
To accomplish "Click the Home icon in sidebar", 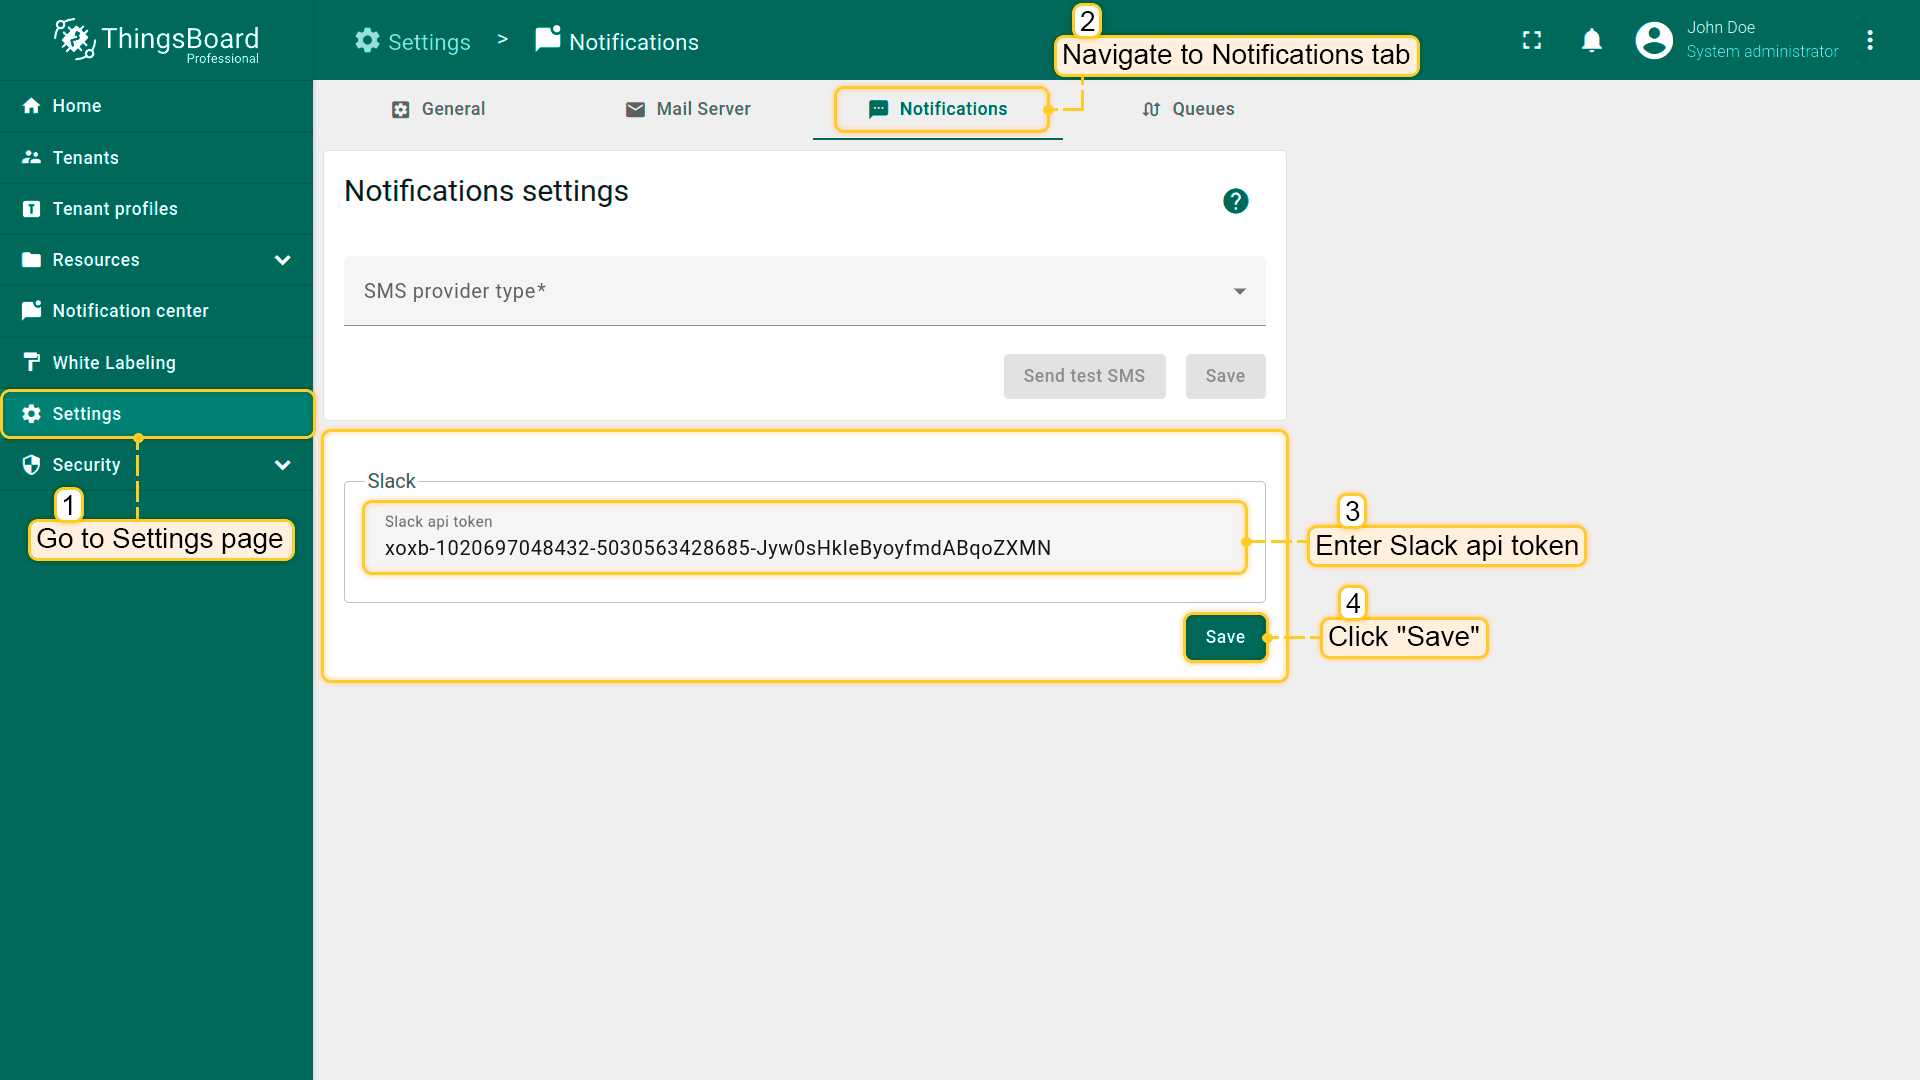I will click(32, 106).
